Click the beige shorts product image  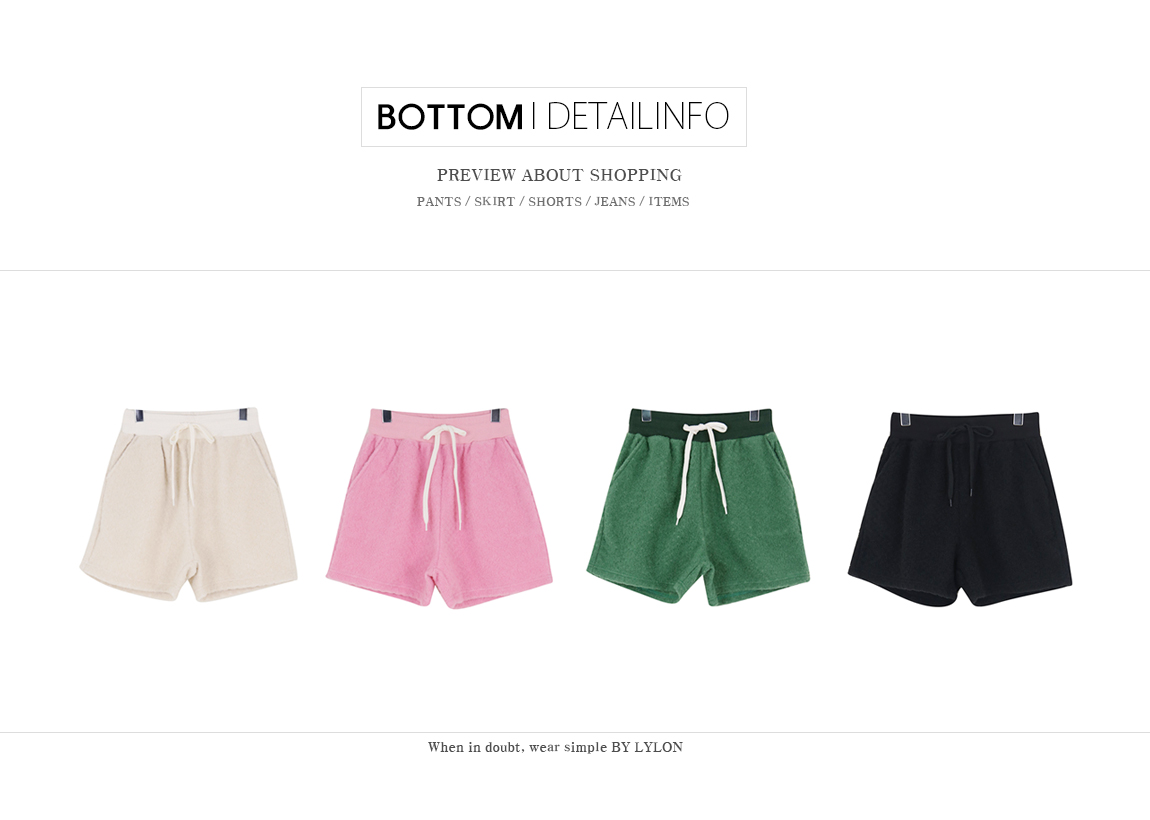click(188, 505)
